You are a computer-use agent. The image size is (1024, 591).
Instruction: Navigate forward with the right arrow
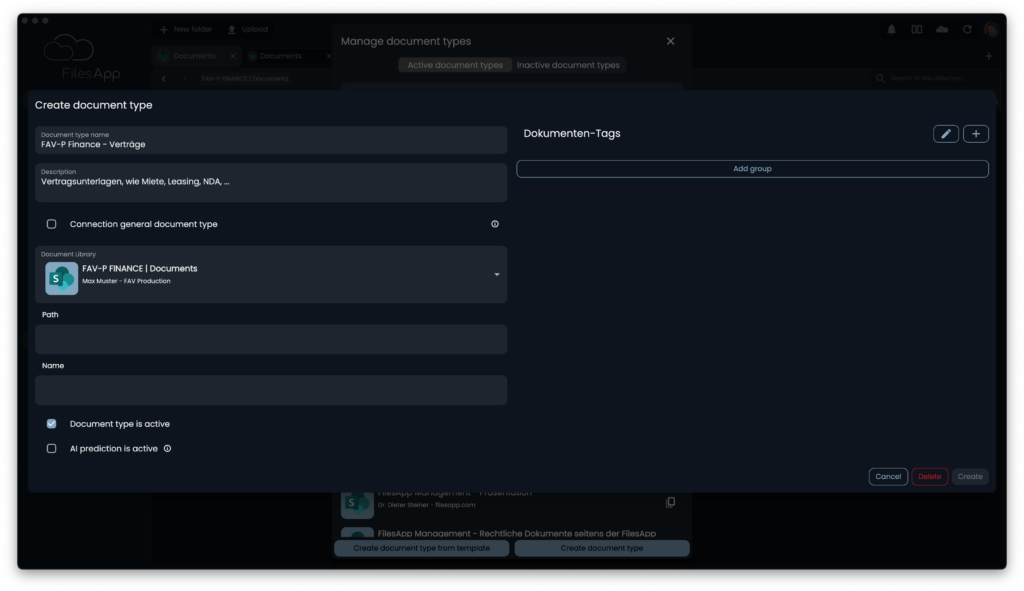[185, 78]
